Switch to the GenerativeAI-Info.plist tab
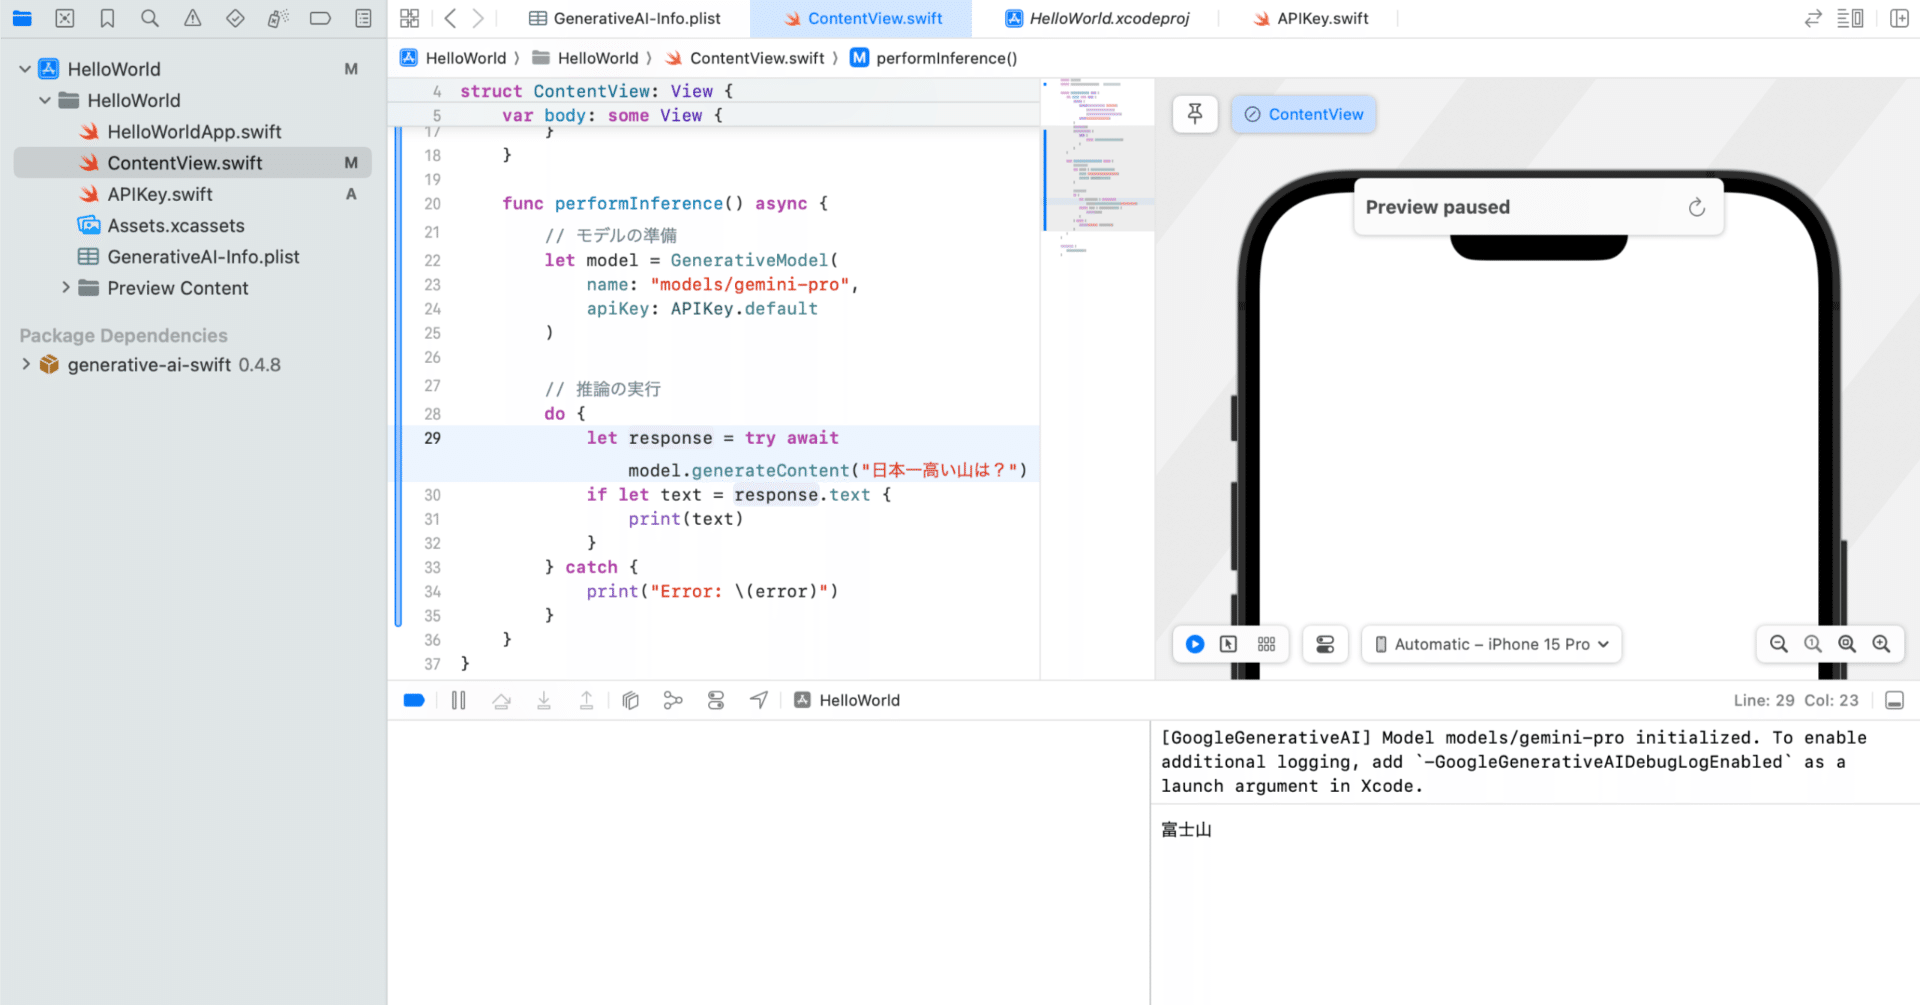Image resolution: width=1920 pixels, height=1005 pixels. pos(625,18)
